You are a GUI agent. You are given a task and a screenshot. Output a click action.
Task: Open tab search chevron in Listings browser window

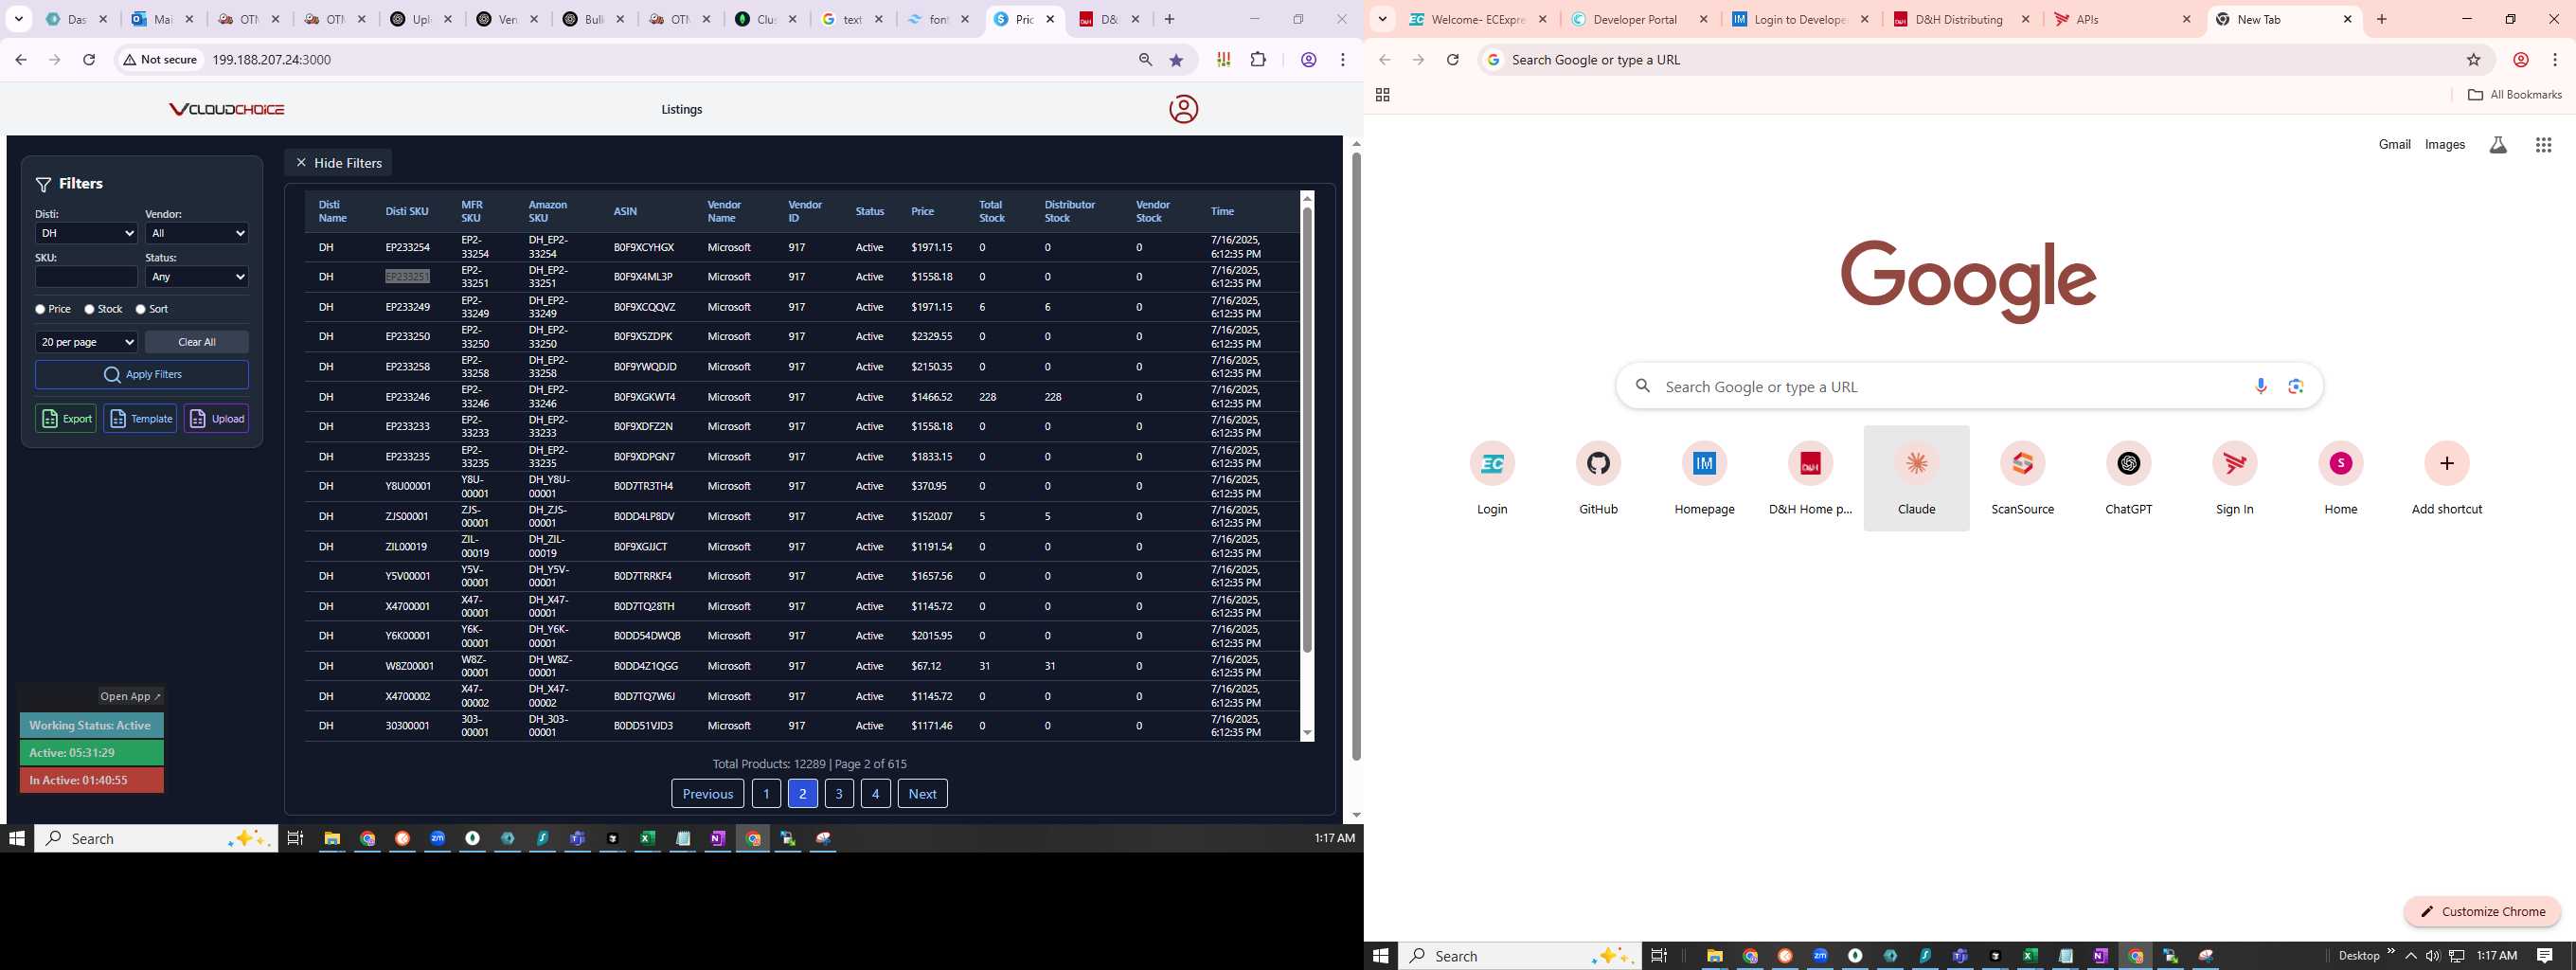click(x=19, y=19)
